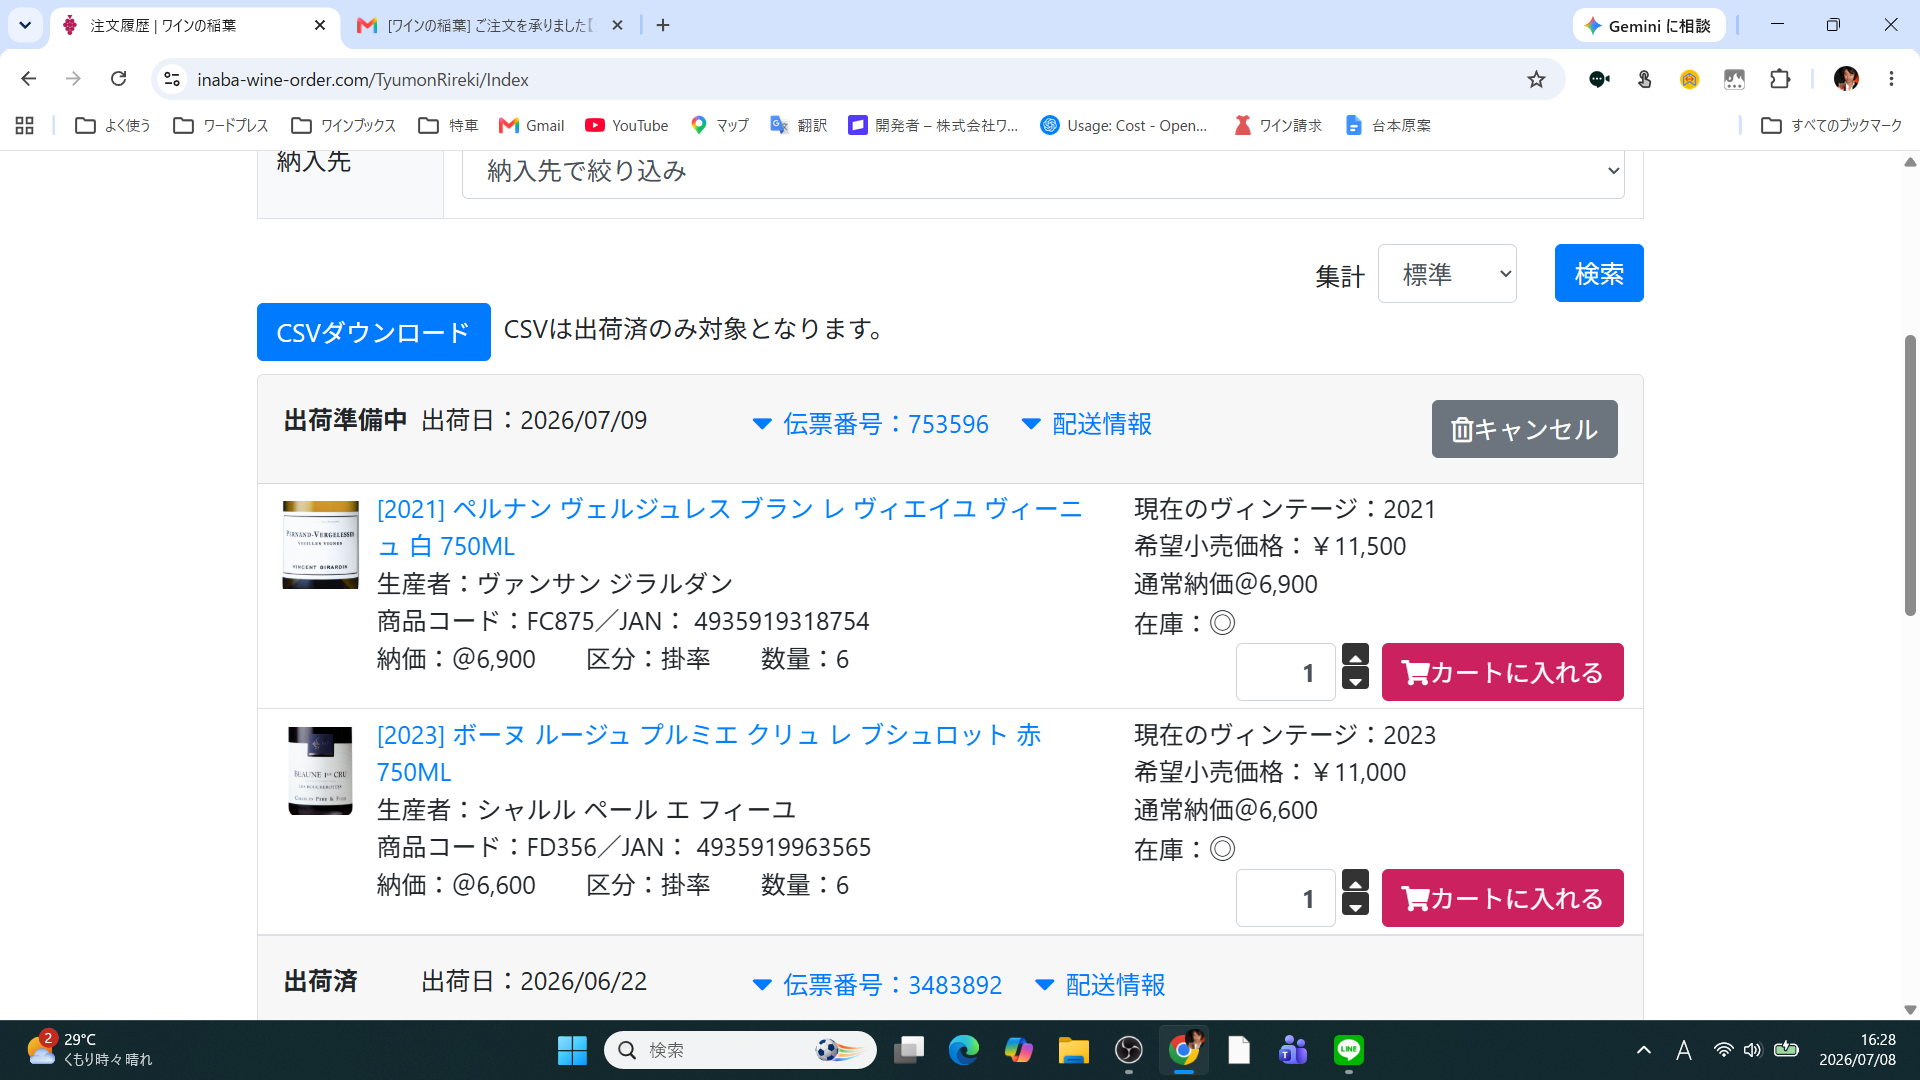This screenshot has height=1080, width=1920.
Task: Decrease quantity for ボーヌ ルージュ wine
Action: pyautogui.click(x=1355, y=906)
